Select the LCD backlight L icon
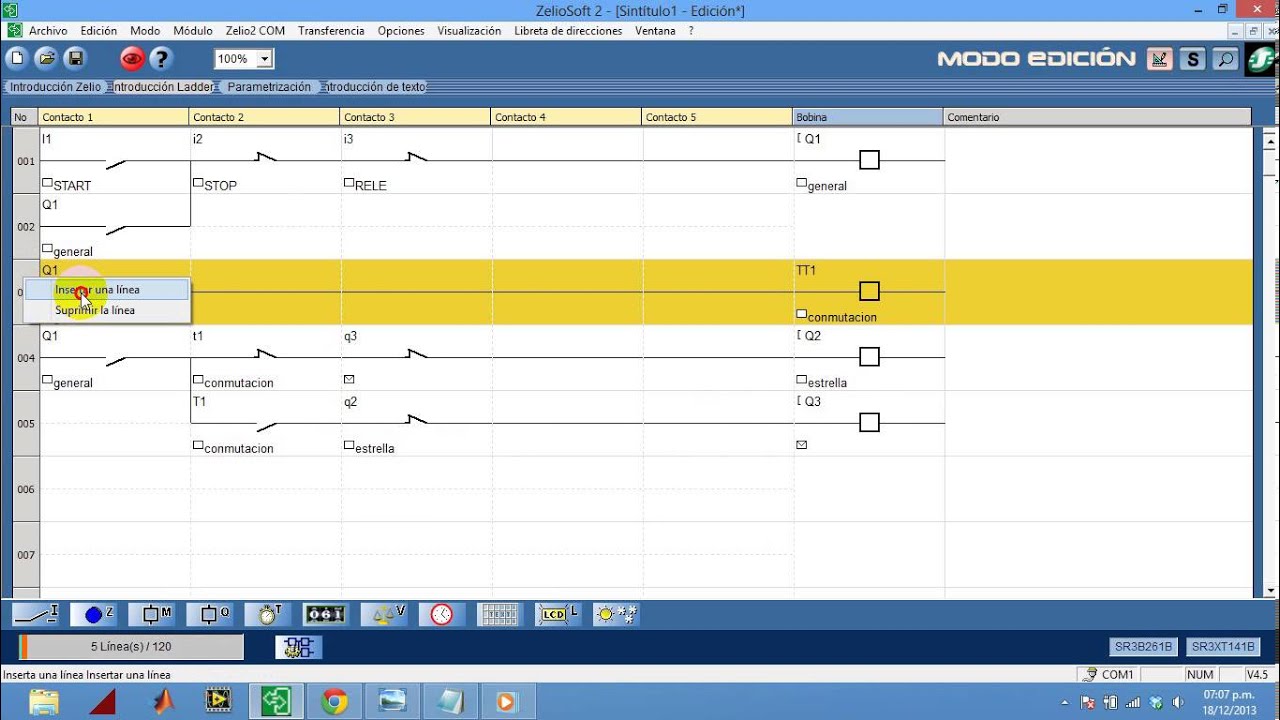 point(557,614)
